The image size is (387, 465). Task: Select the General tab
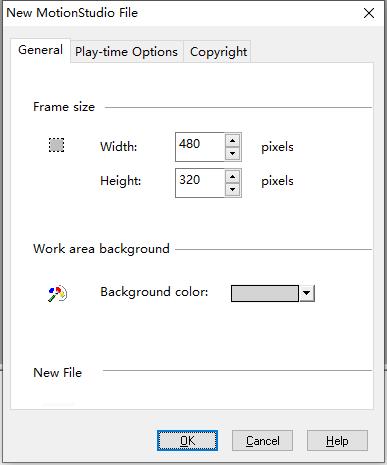40,50
